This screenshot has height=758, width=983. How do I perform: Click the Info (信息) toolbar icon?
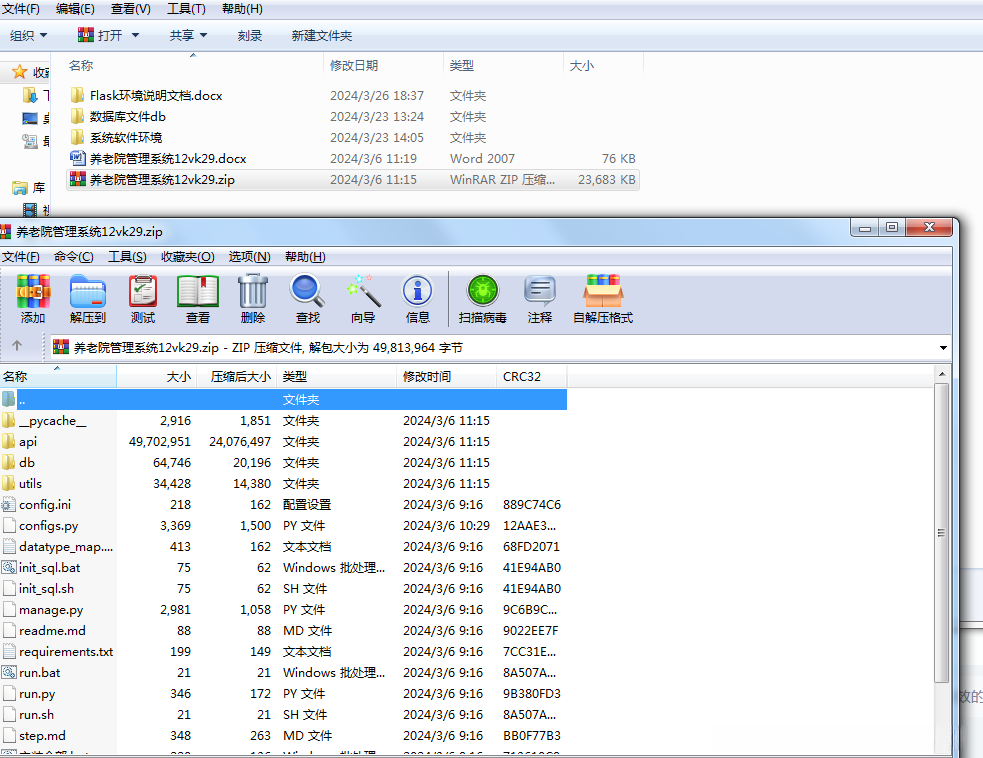click(x=418, y=299)
